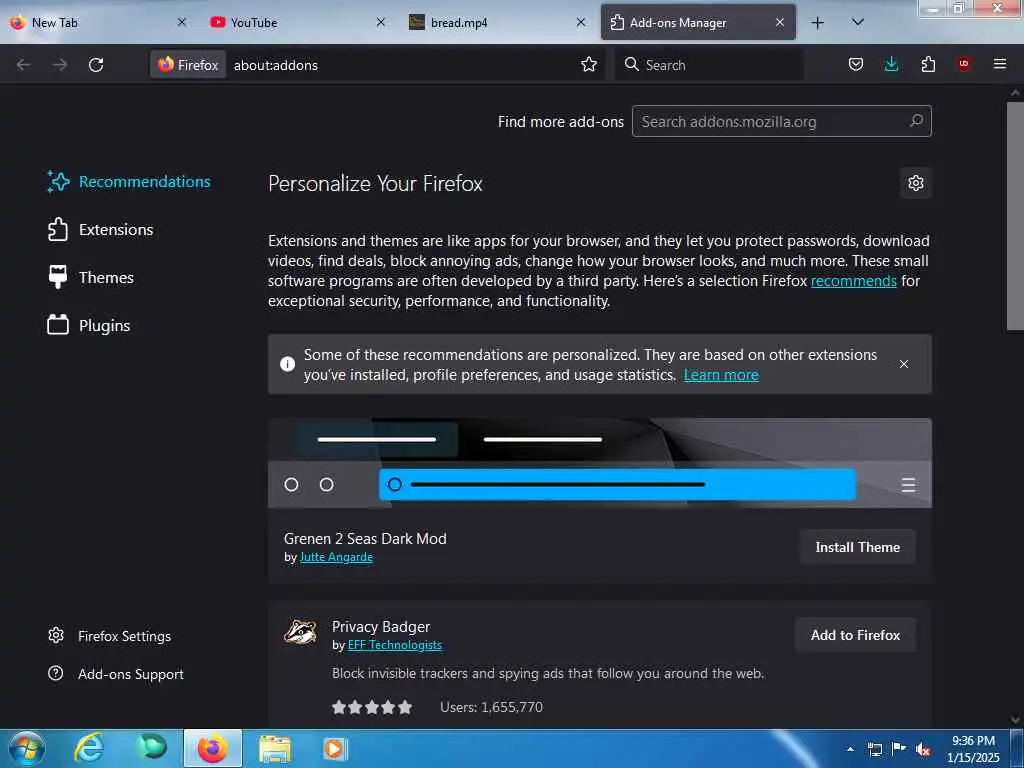Bookmark this page with the star icon

(x=589, y=64)
